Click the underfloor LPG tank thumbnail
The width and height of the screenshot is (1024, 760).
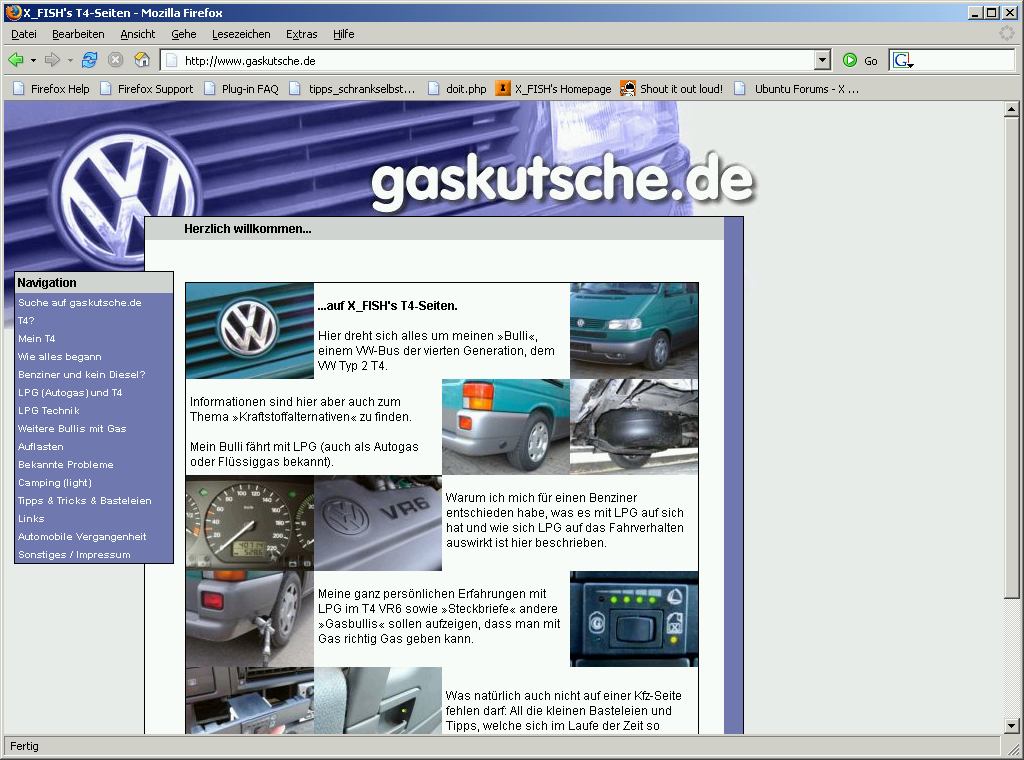coord(634,427)
